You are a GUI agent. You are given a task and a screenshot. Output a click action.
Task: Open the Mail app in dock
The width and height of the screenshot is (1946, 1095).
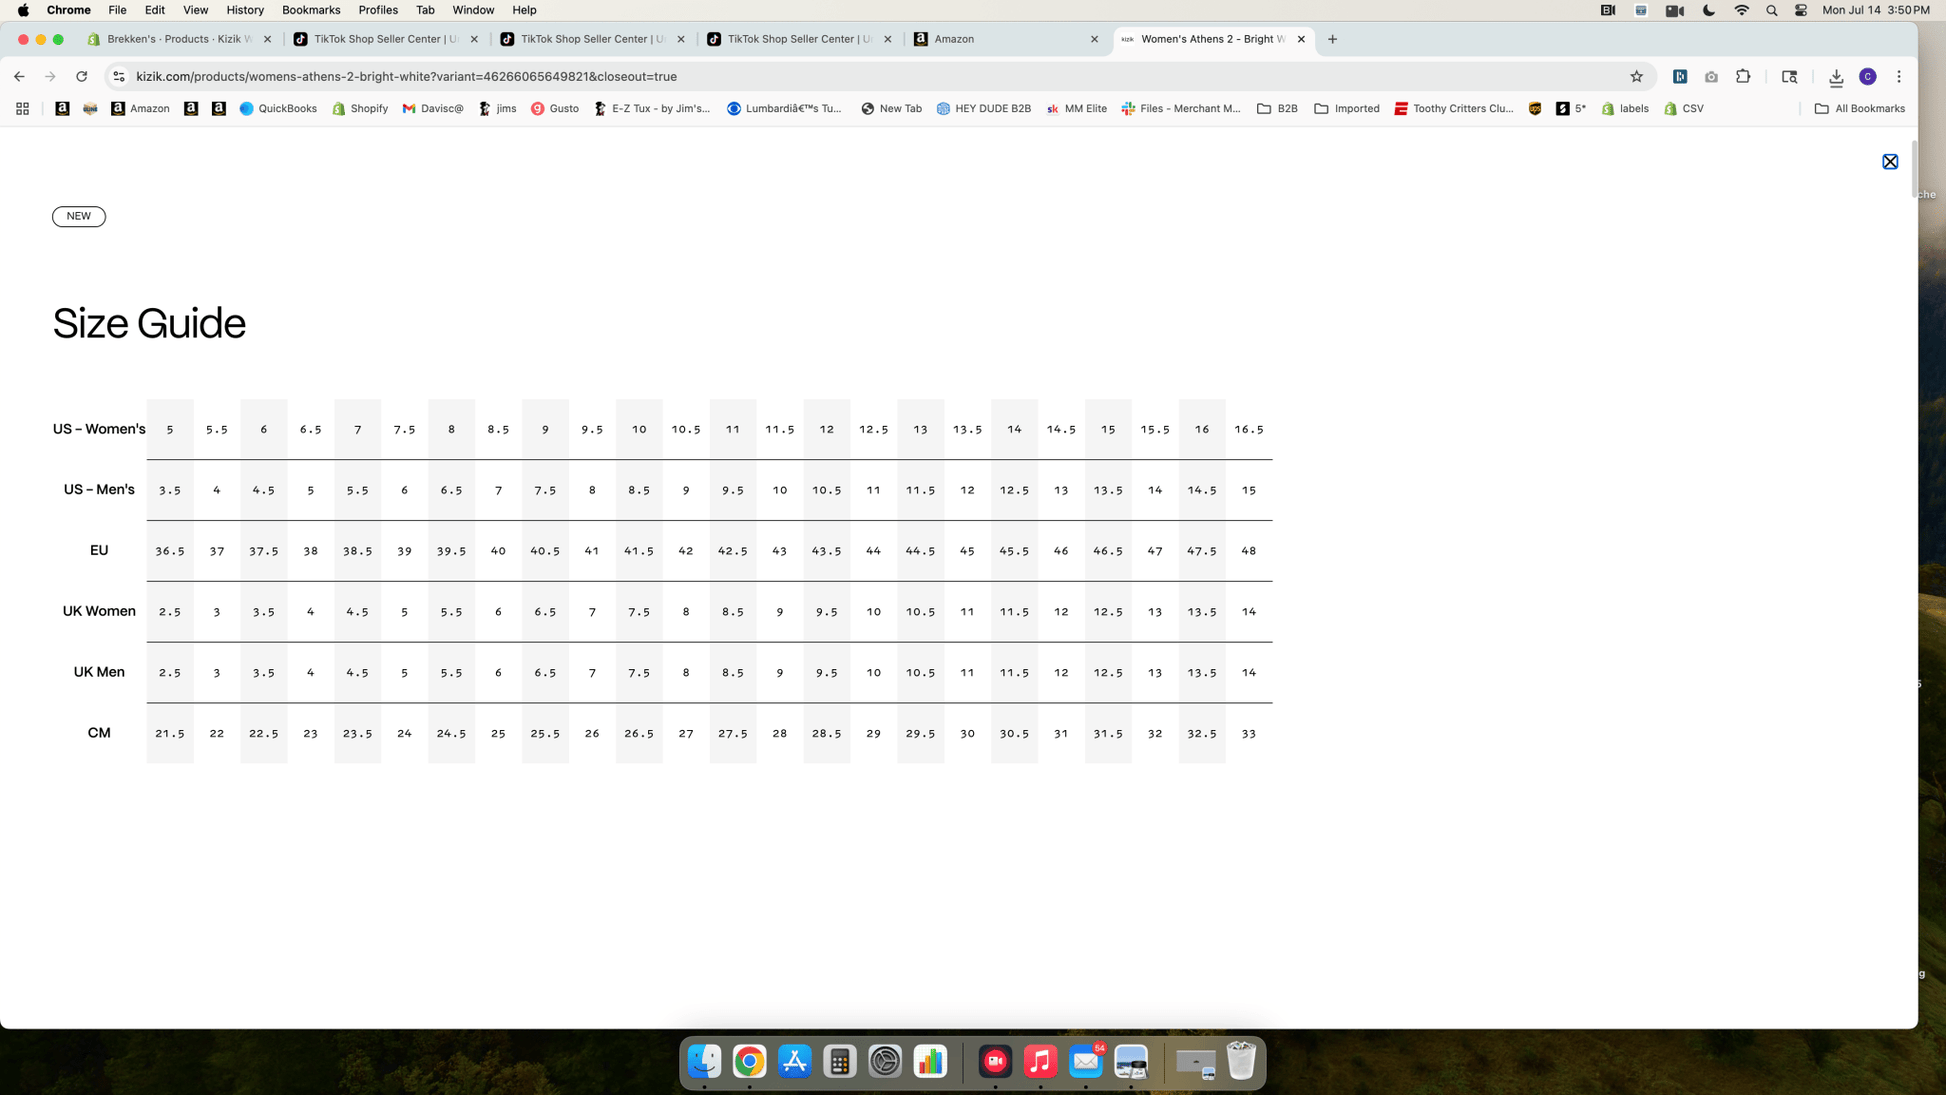pyautogui.click(x=1085, y=1061)
